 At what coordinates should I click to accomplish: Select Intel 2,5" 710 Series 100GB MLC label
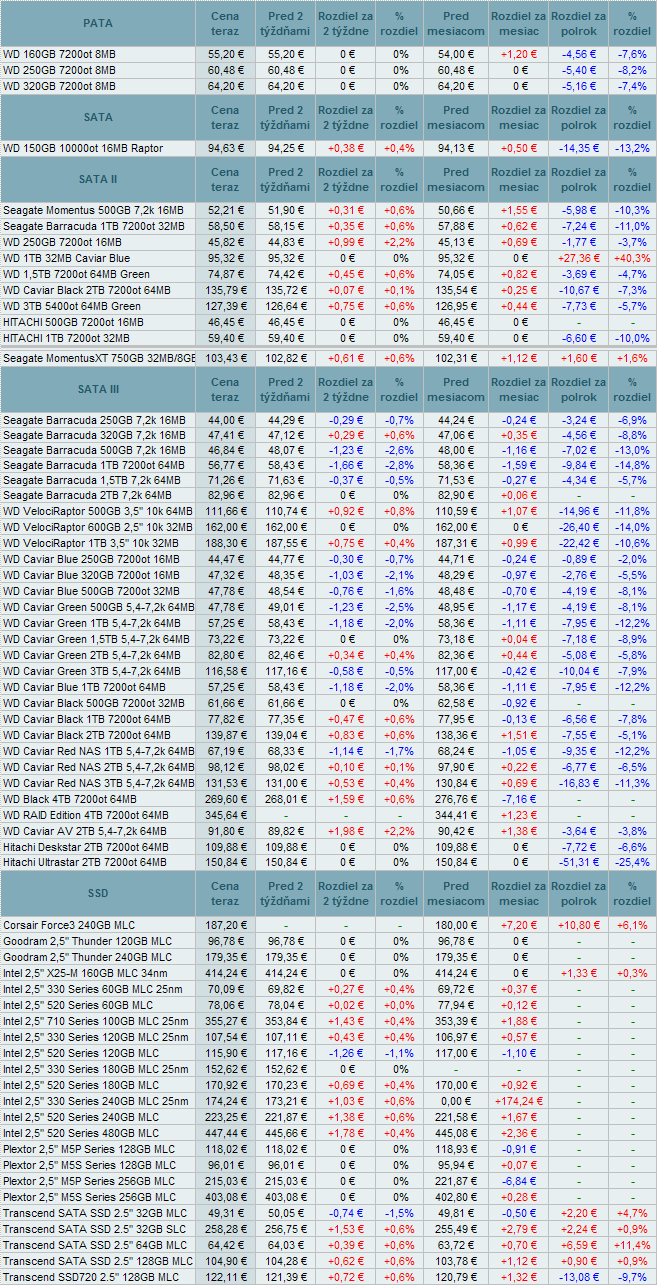pyautogui.click(x=96, y=1021)
